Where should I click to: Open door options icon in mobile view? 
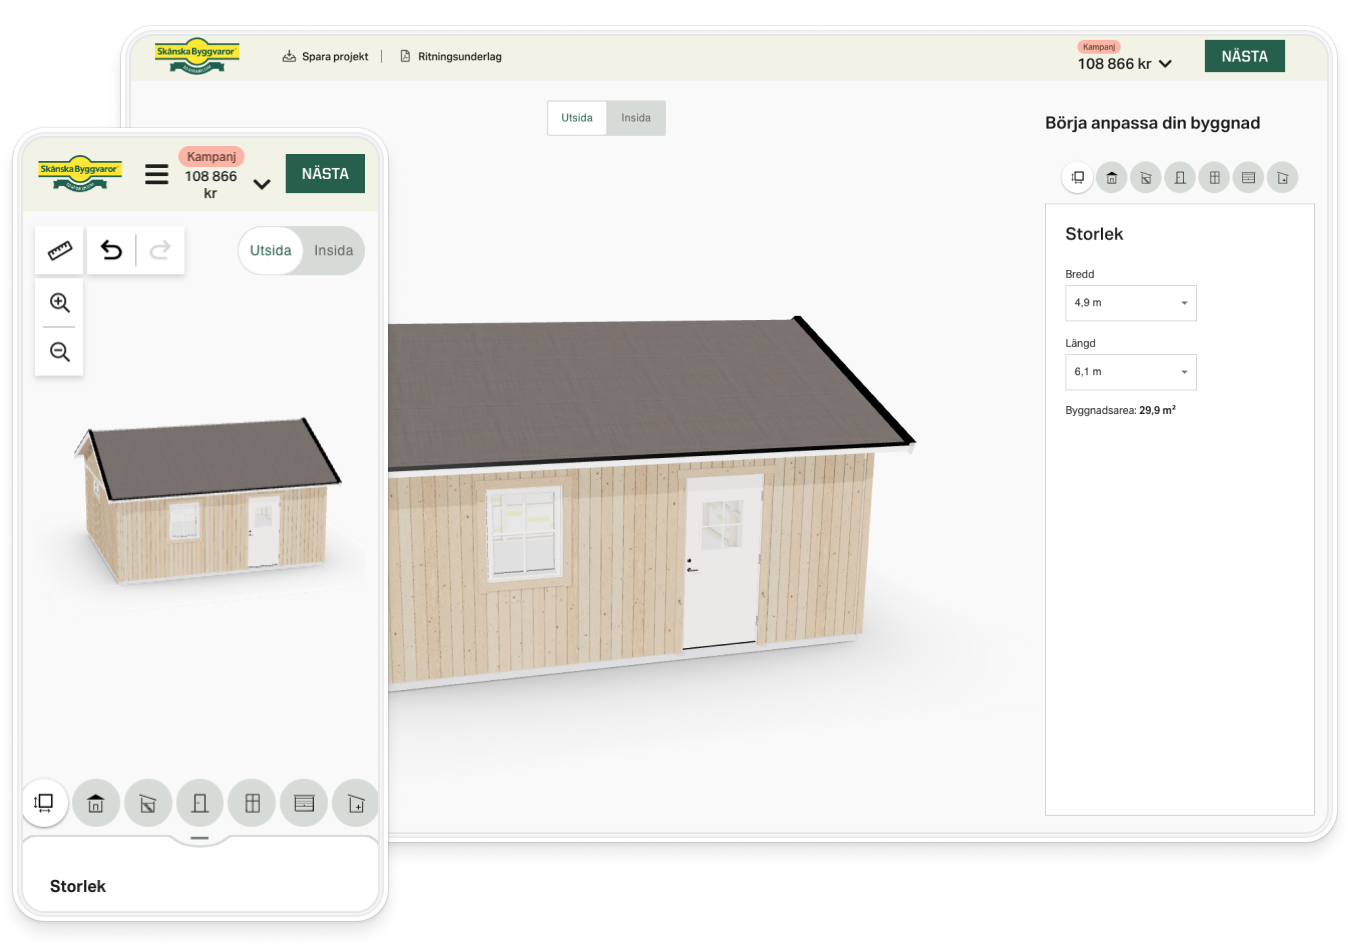200,803
